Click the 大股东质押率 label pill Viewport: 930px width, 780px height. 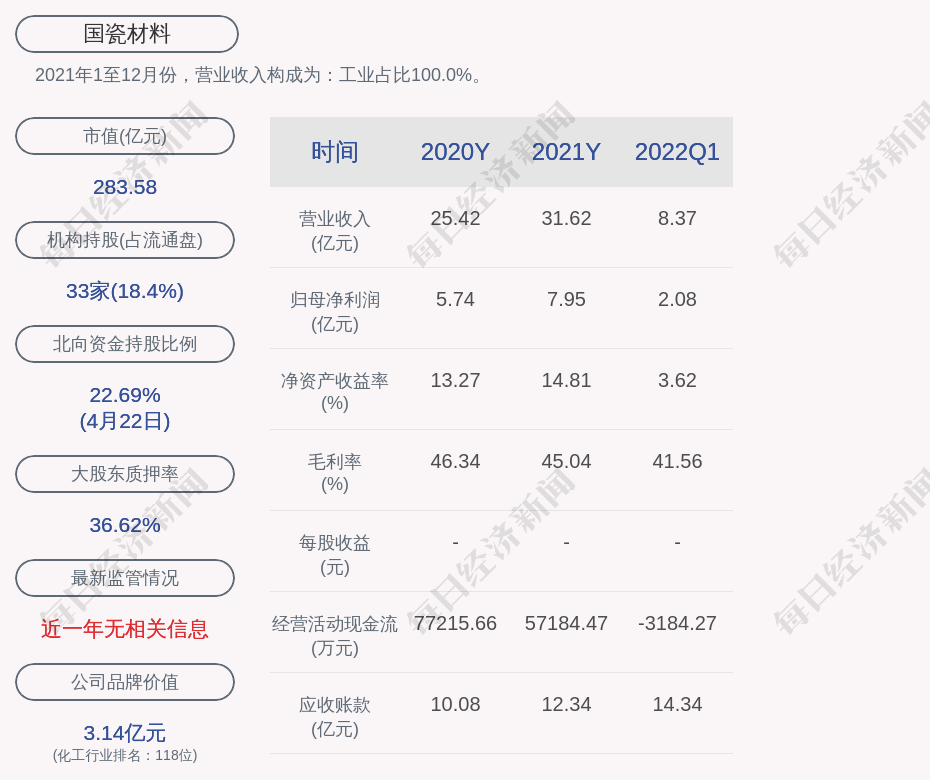[x=125, y=474]
